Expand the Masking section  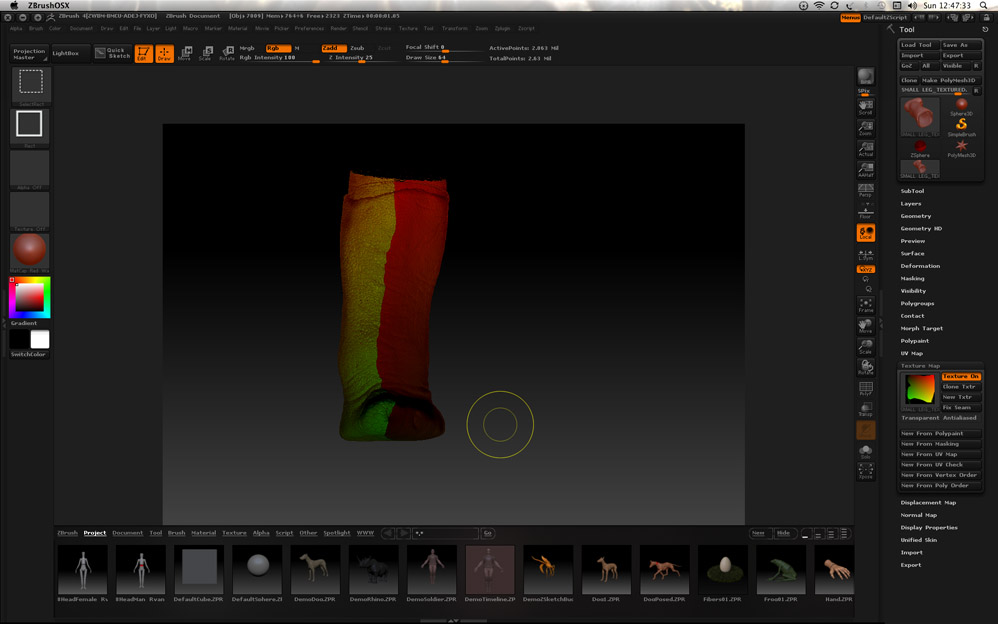(x=912, y=278)
